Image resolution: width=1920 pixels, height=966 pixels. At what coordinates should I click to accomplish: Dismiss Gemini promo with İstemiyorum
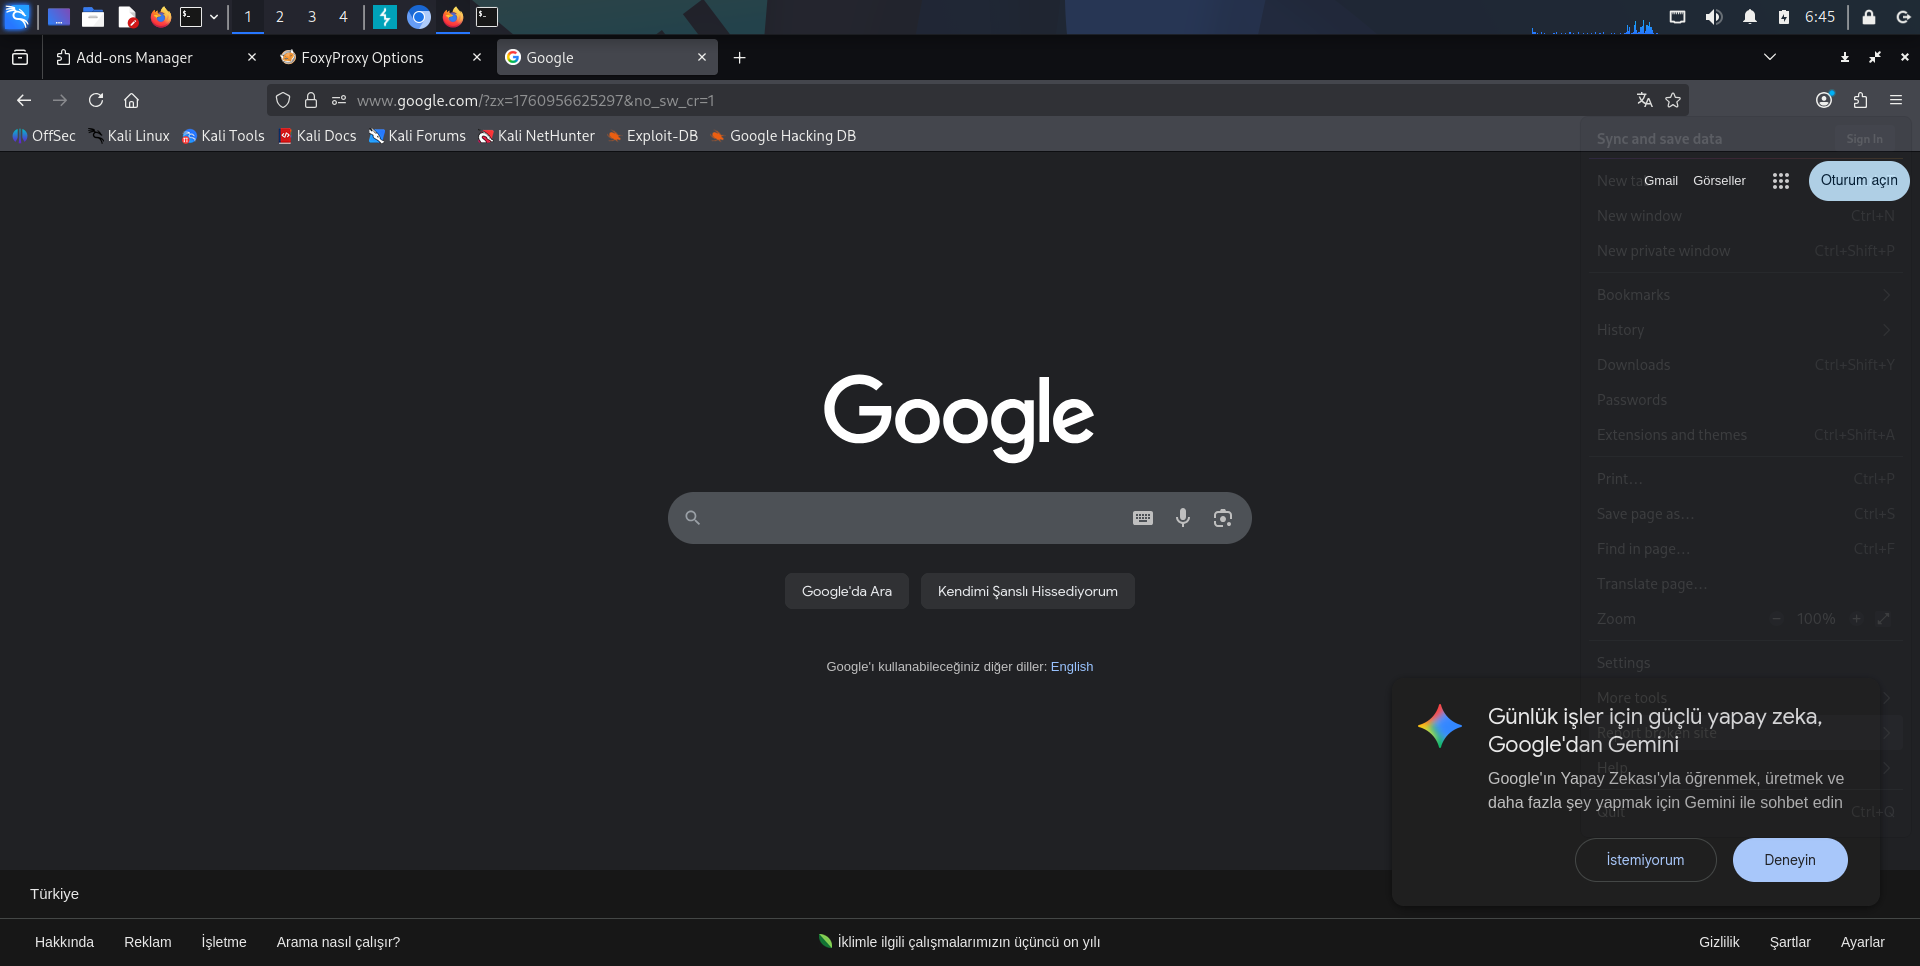(1645, 860)
